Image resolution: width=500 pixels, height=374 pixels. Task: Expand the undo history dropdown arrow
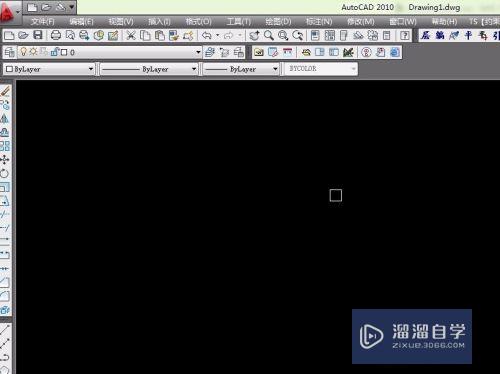[218, 35]
